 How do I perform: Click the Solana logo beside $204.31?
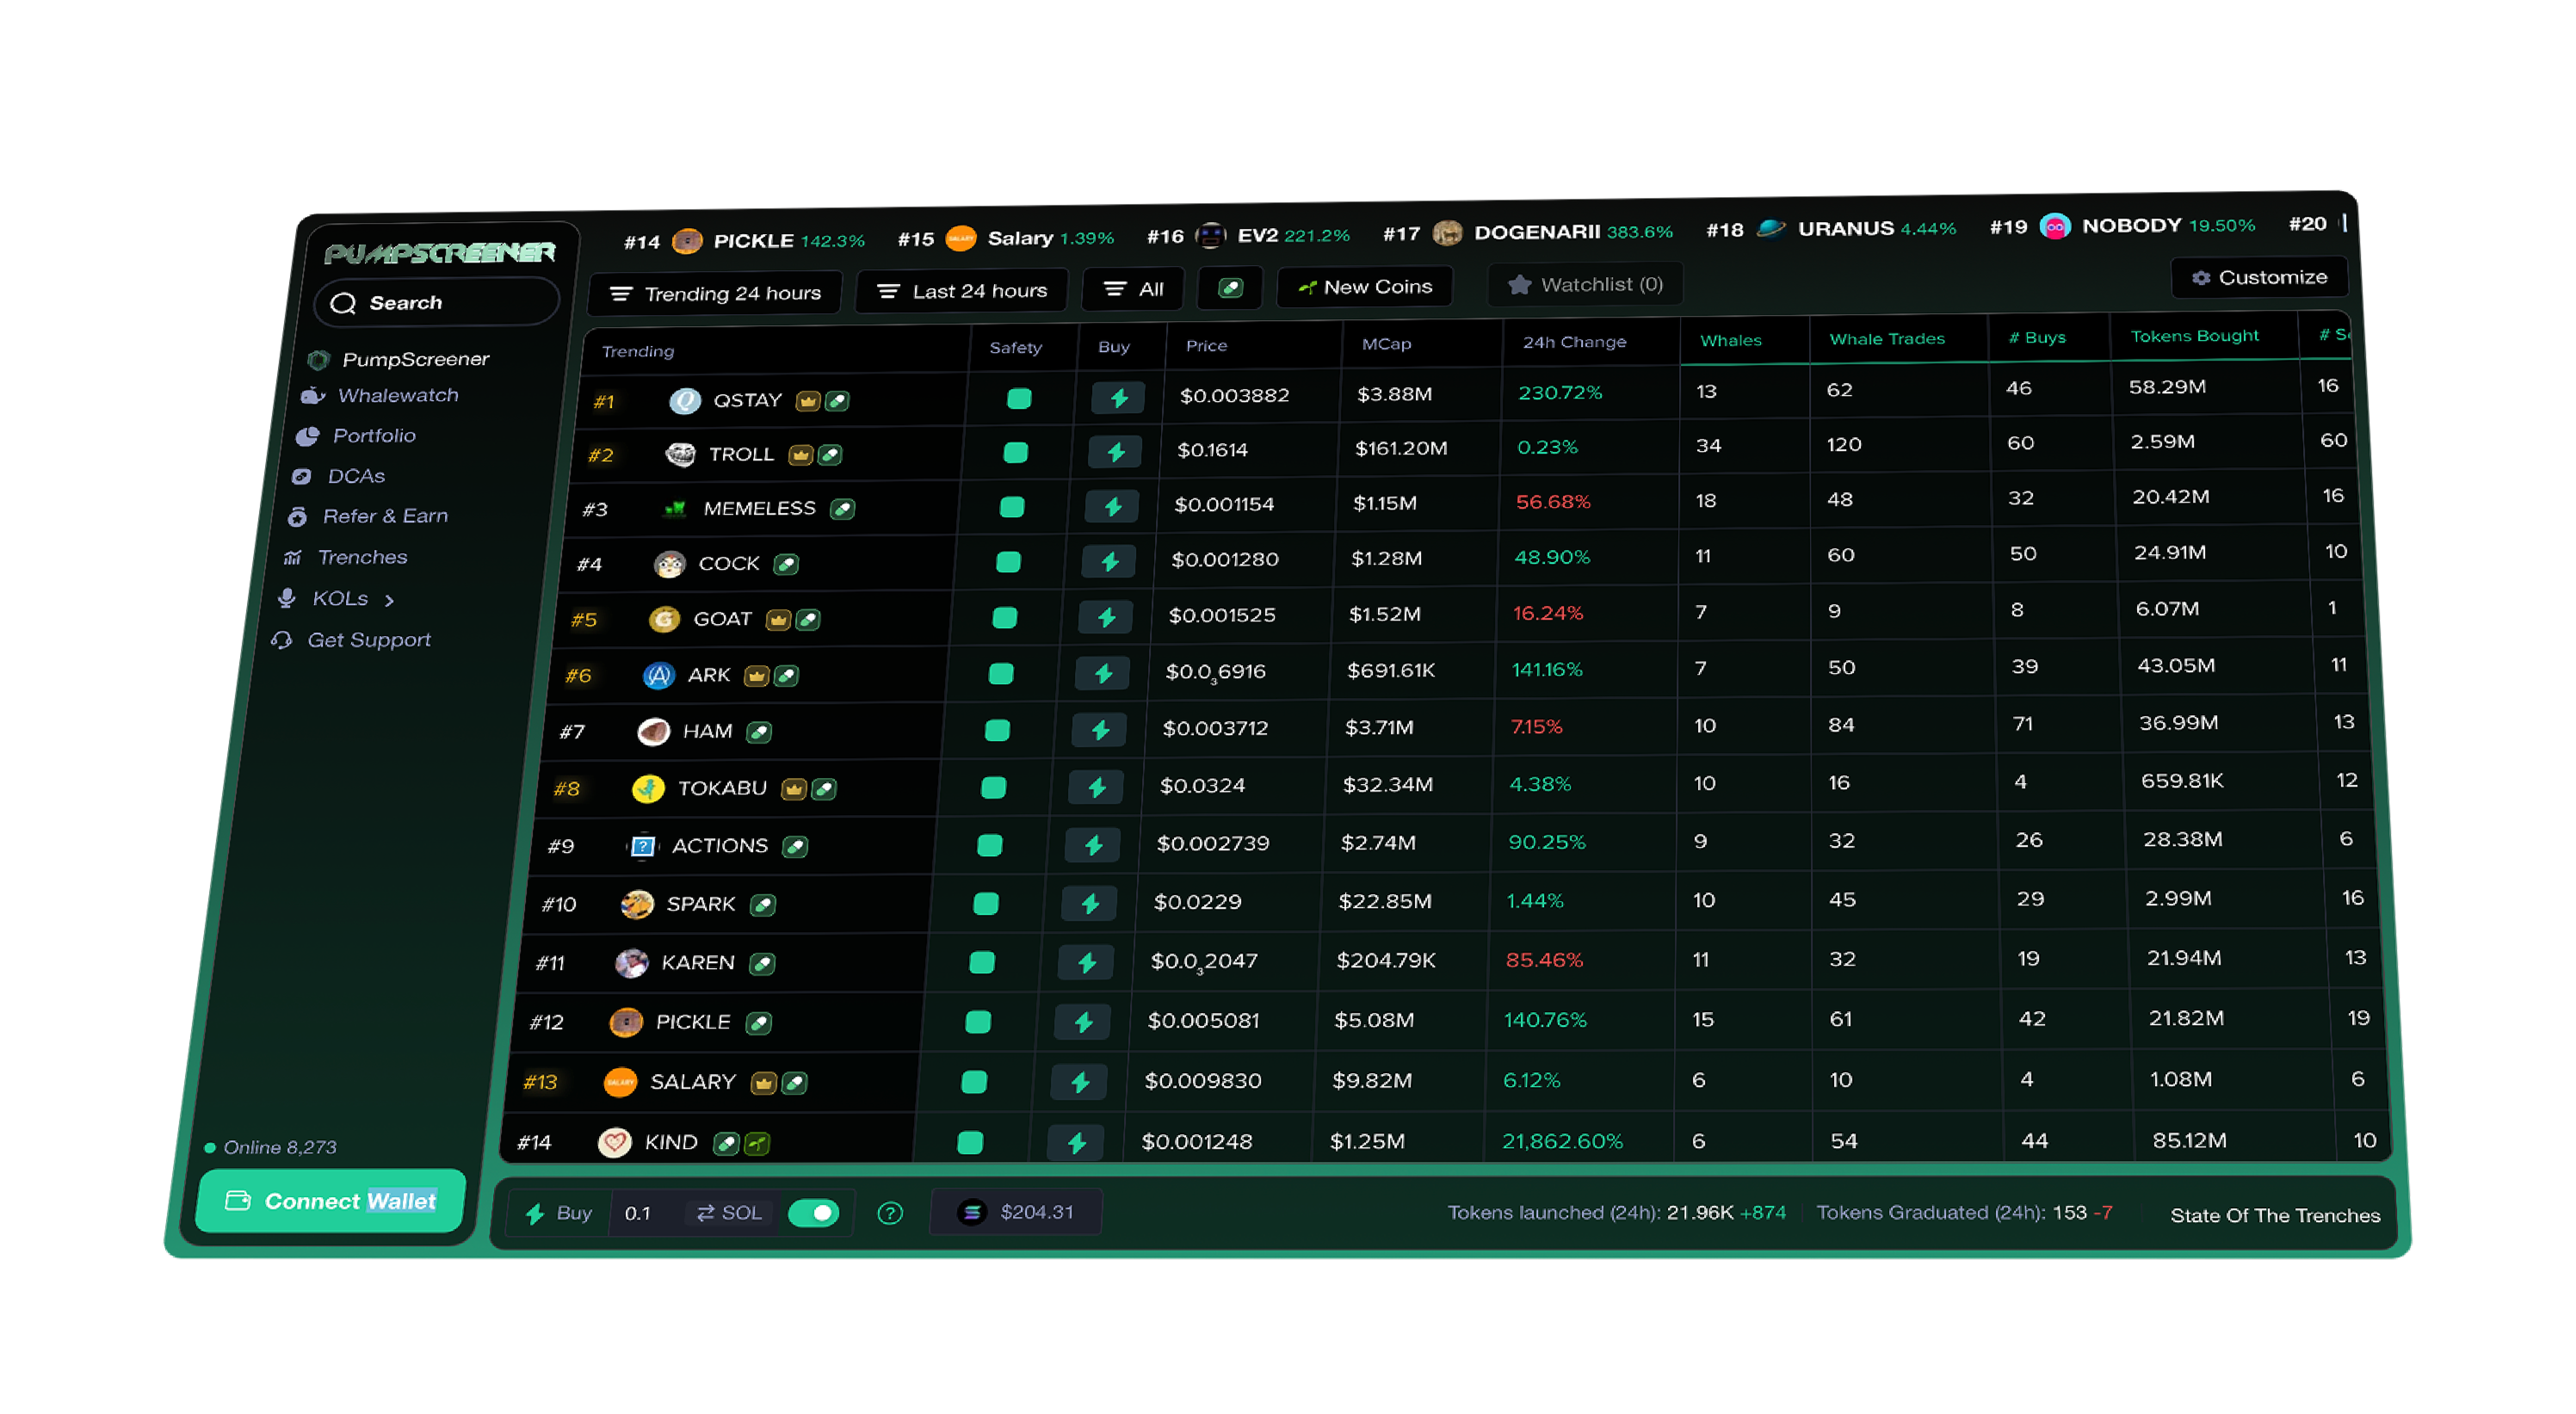pyautogui.click(x=971, y=1212)
